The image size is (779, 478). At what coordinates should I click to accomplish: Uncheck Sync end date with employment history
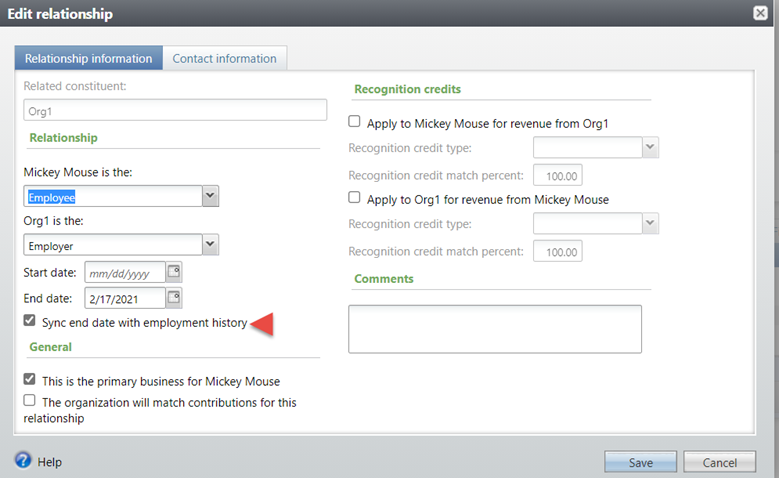[29, 320]
